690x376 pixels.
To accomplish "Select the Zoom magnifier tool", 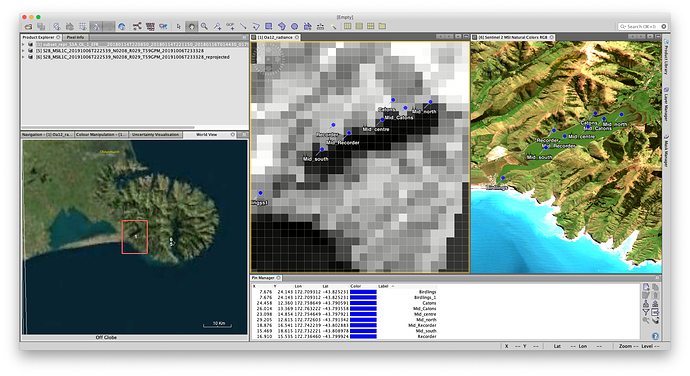I will (x=204, y=26).
